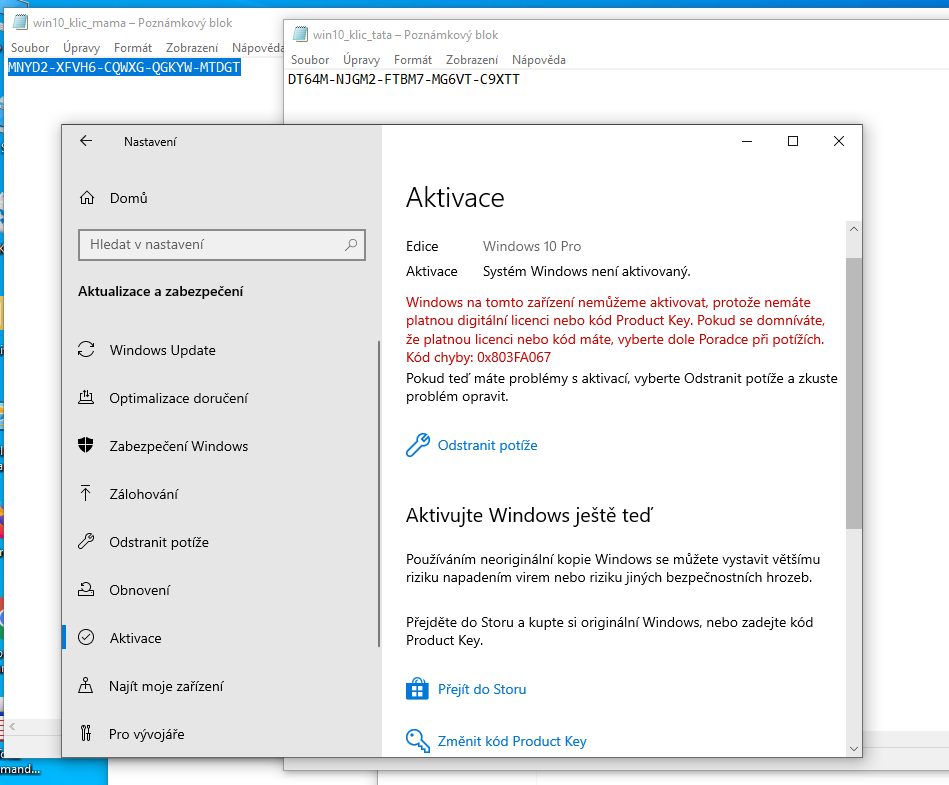Screen dimensions: 949x785
Task: Maximize the Nastavení window
Action: [793, 141]
